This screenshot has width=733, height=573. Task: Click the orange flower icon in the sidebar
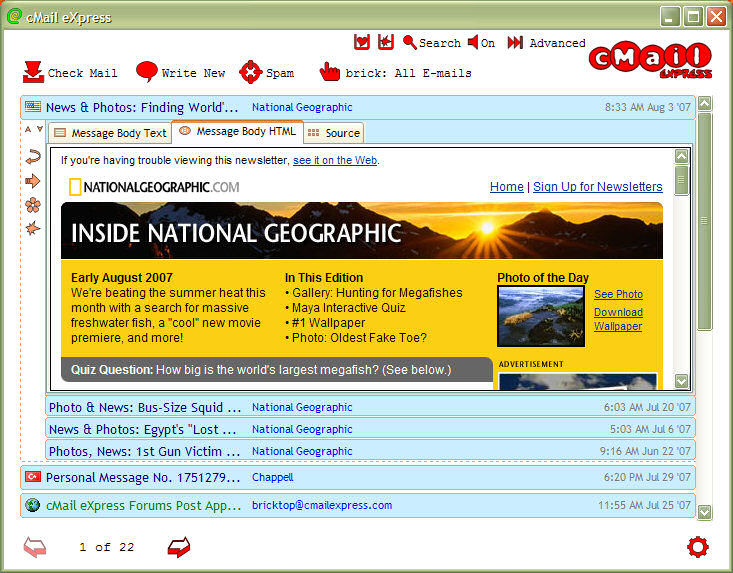click(33, 205)
